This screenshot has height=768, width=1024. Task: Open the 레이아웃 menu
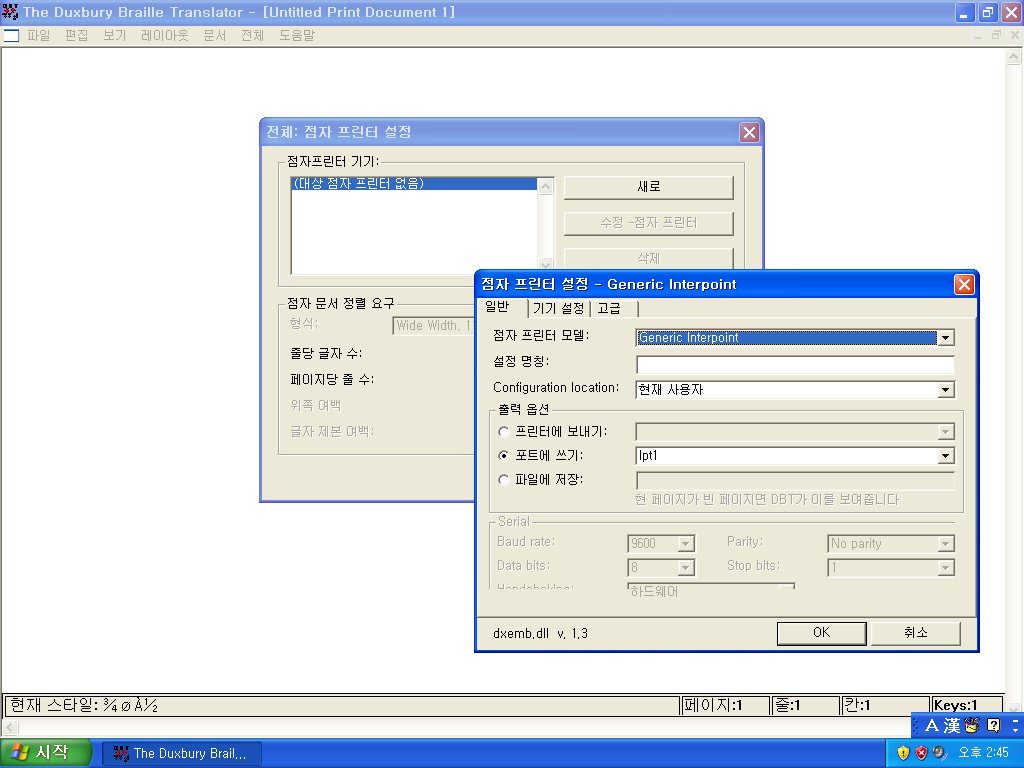(x=165, y=35)
